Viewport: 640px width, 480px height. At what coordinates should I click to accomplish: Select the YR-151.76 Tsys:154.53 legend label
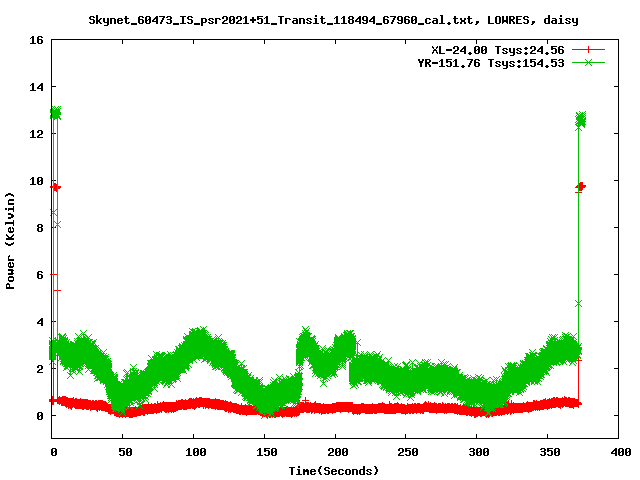(491, 63)
